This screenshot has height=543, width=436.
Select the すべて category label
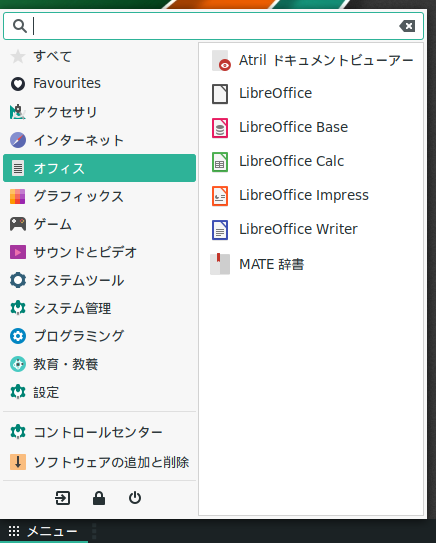tap(53, 56)
